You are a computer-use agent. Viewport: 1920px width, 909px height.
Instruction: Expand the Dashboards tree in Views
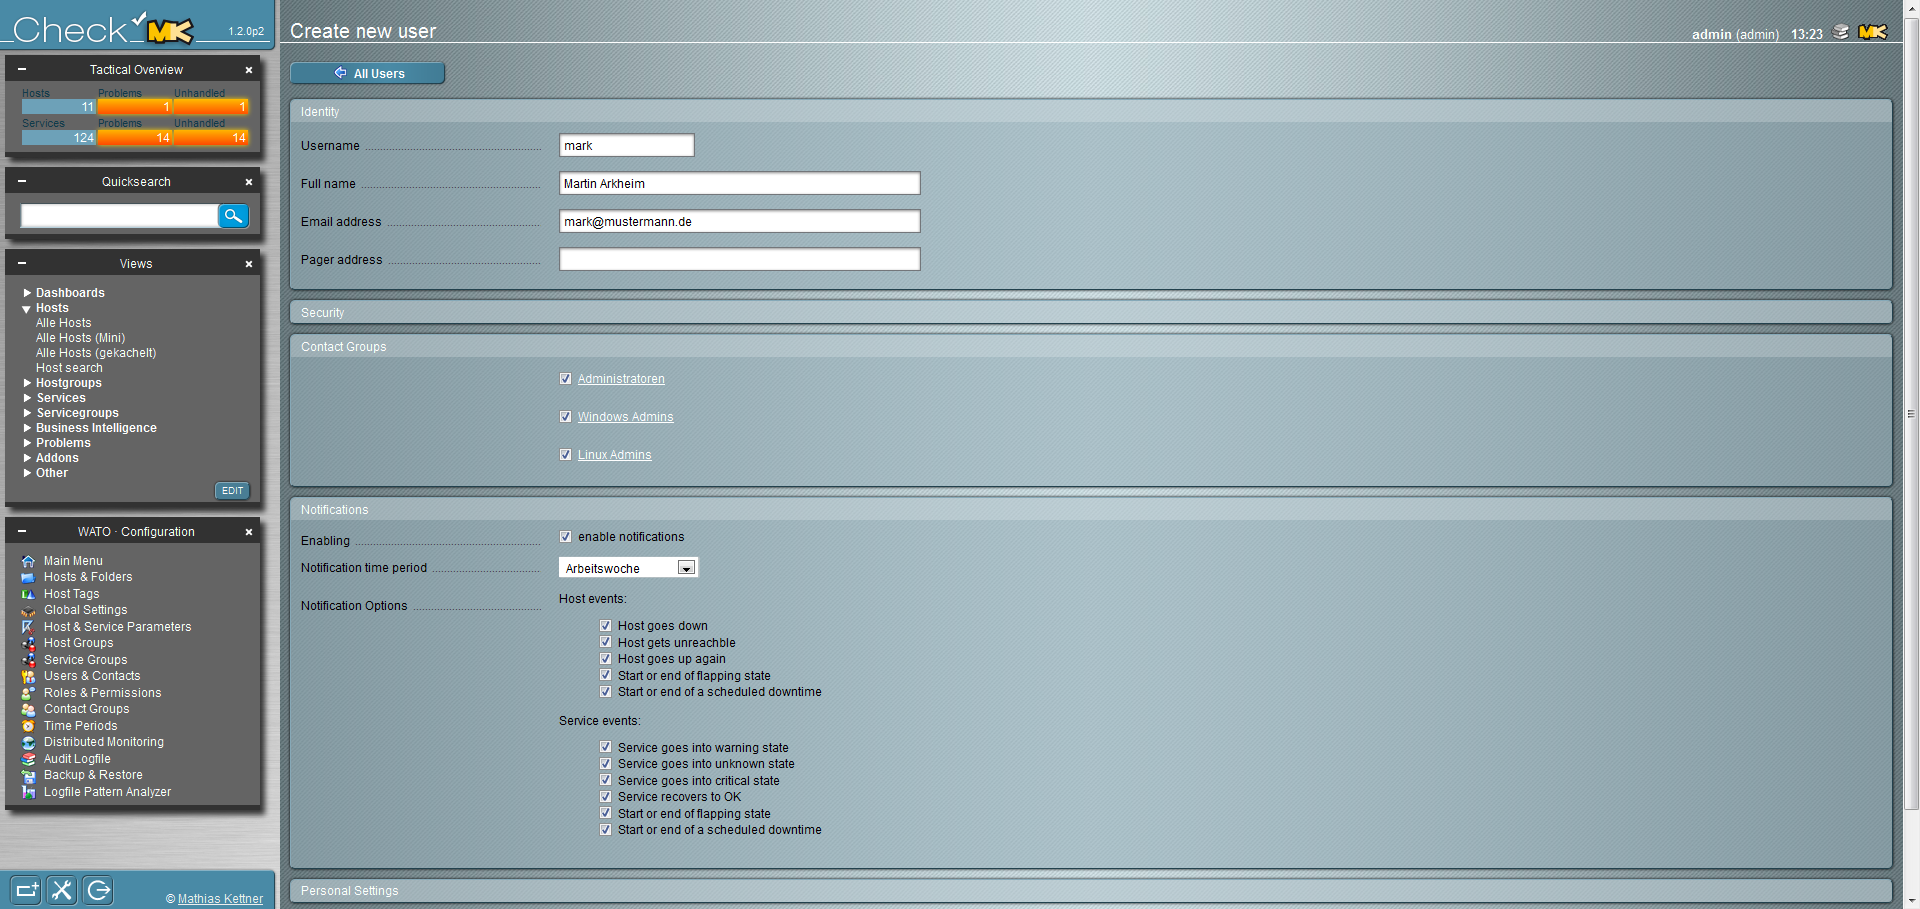pos(28,293)
